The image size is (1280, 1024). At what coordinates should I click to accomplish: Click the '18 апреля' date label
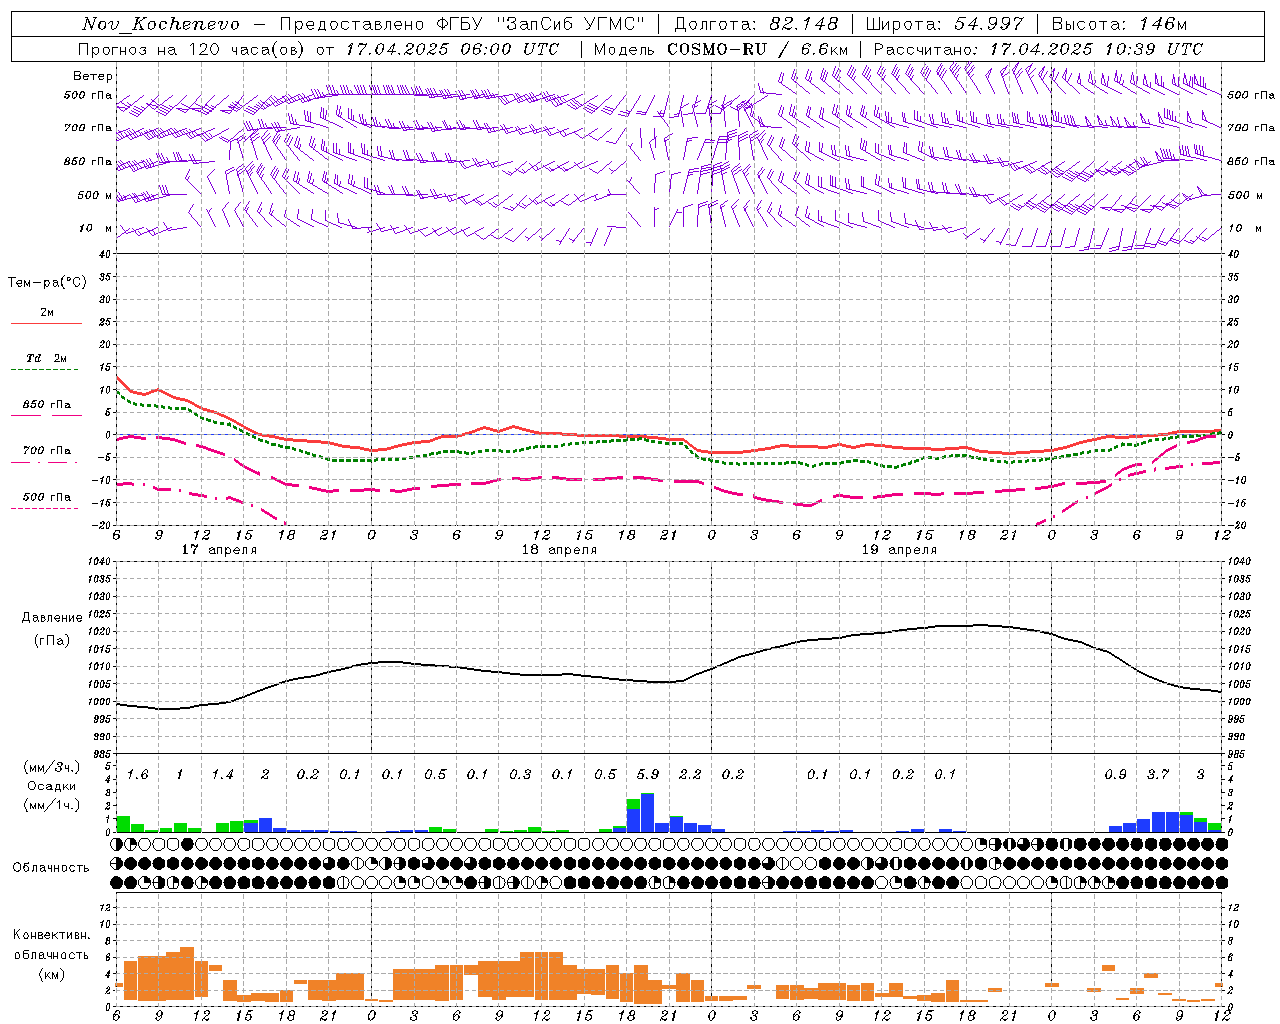click(559, 550)
